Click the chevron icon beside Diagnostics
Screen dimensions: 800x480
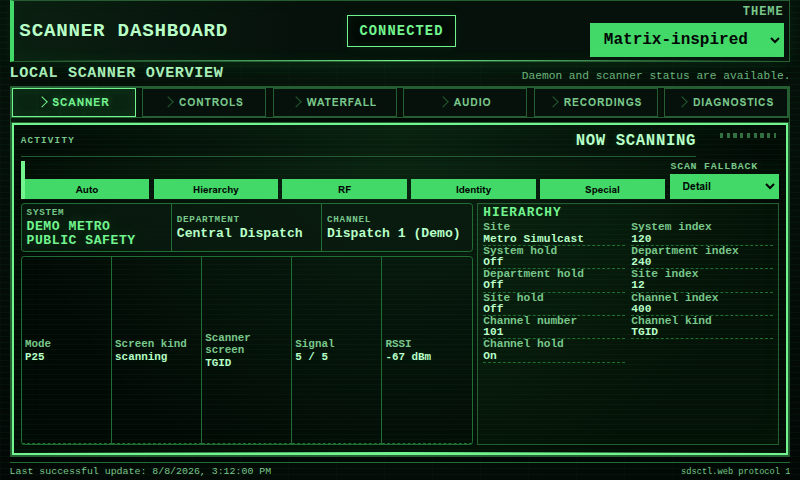point(685,102)
